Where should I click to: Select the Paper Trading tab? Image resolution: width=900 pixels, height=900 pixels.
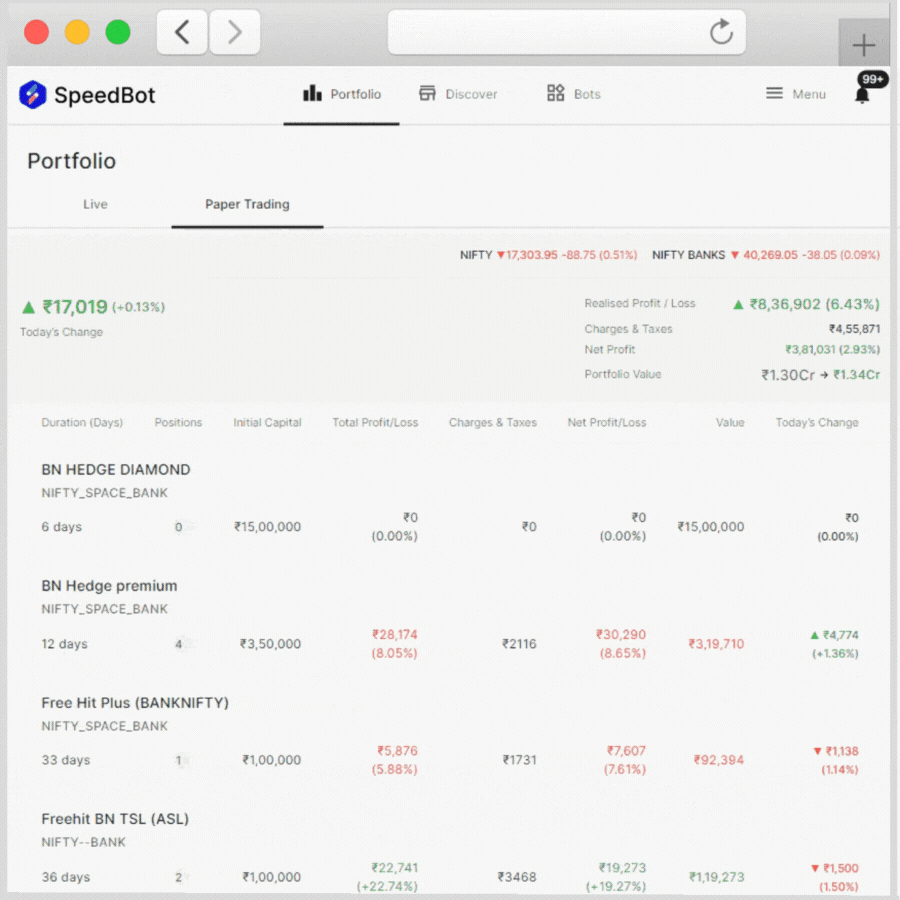coord(247,204)
